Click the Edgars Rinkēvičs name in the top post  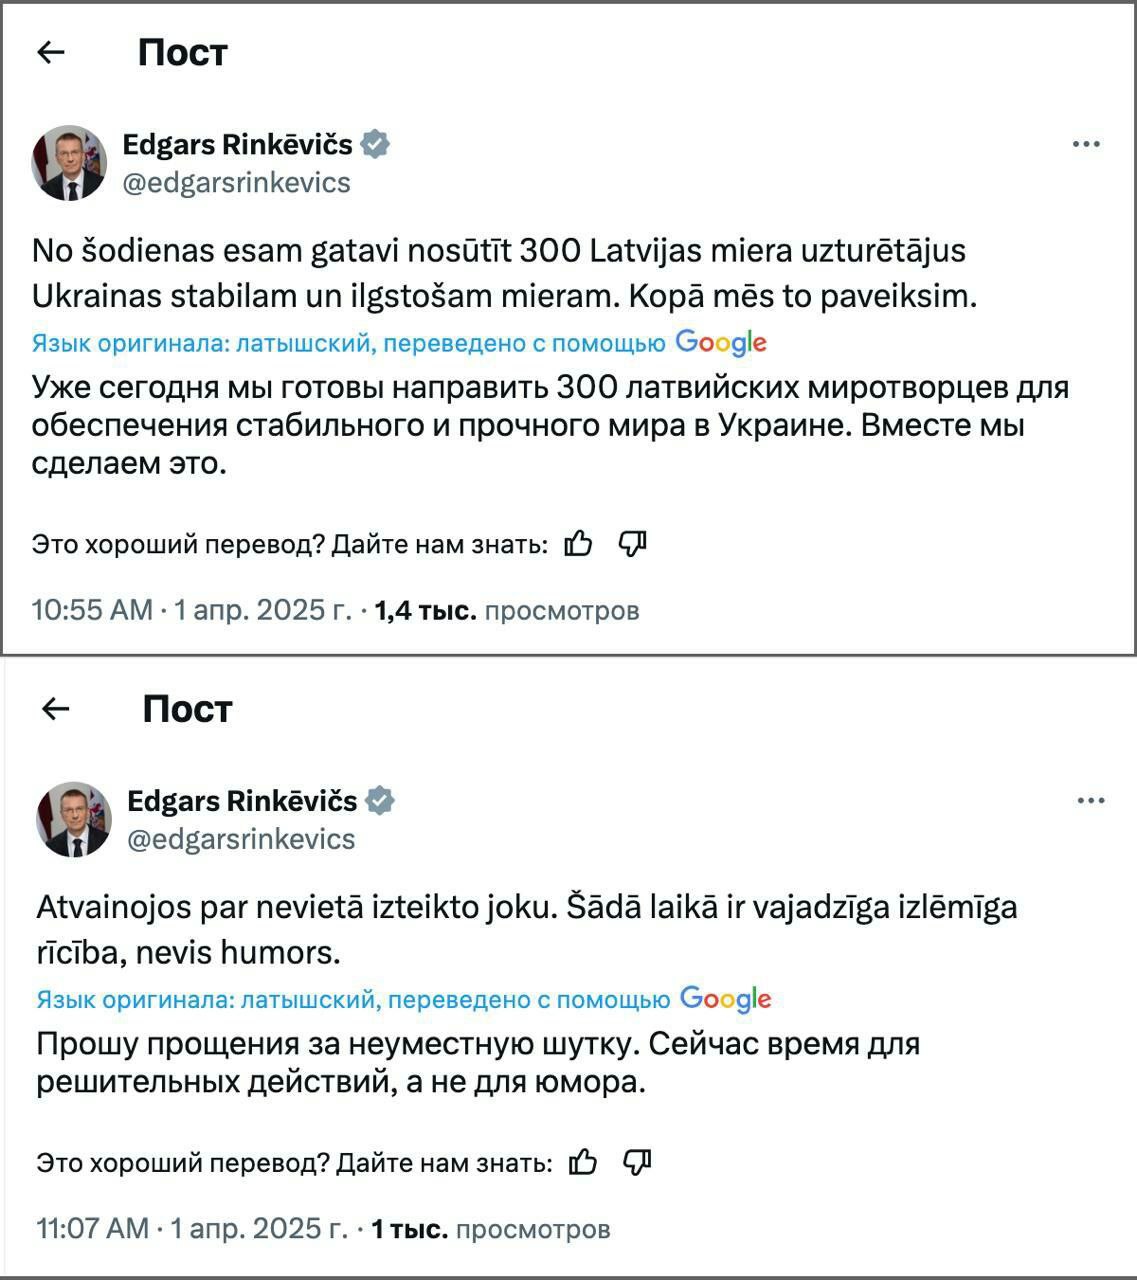point(237,145)
